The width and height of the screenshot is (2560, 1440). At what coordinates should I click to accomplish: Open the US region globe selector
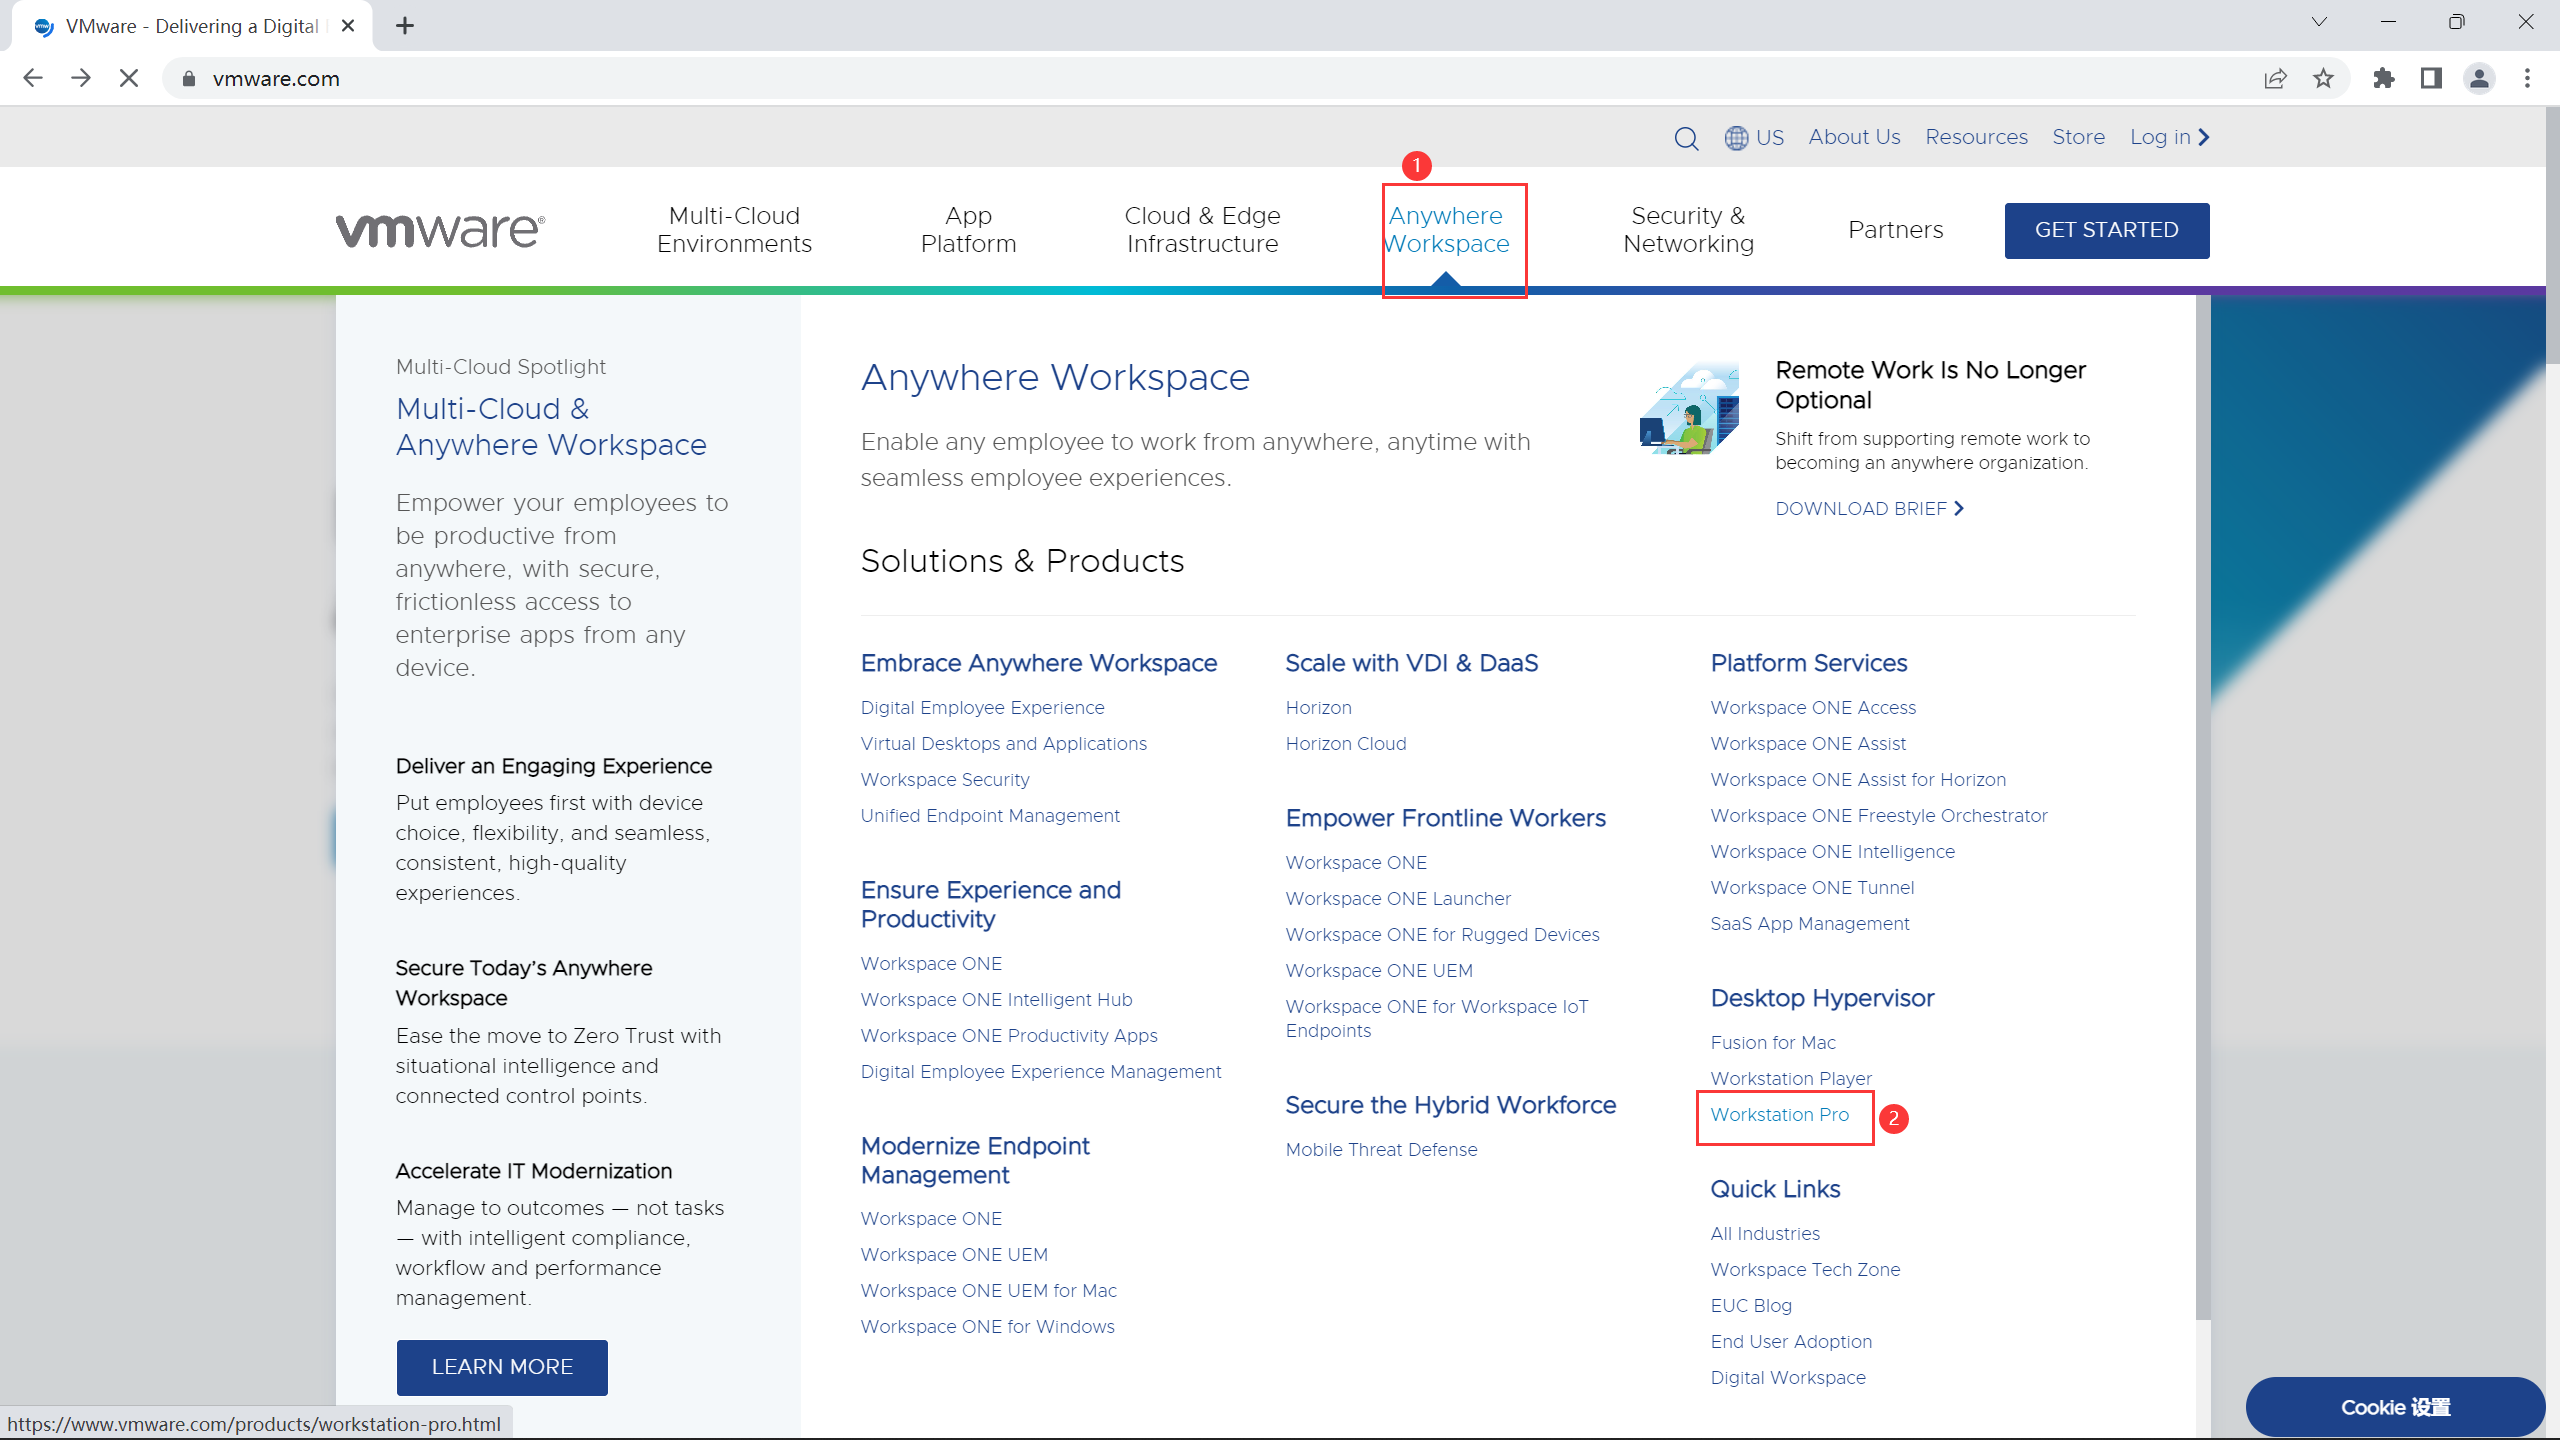point(1754,137)
